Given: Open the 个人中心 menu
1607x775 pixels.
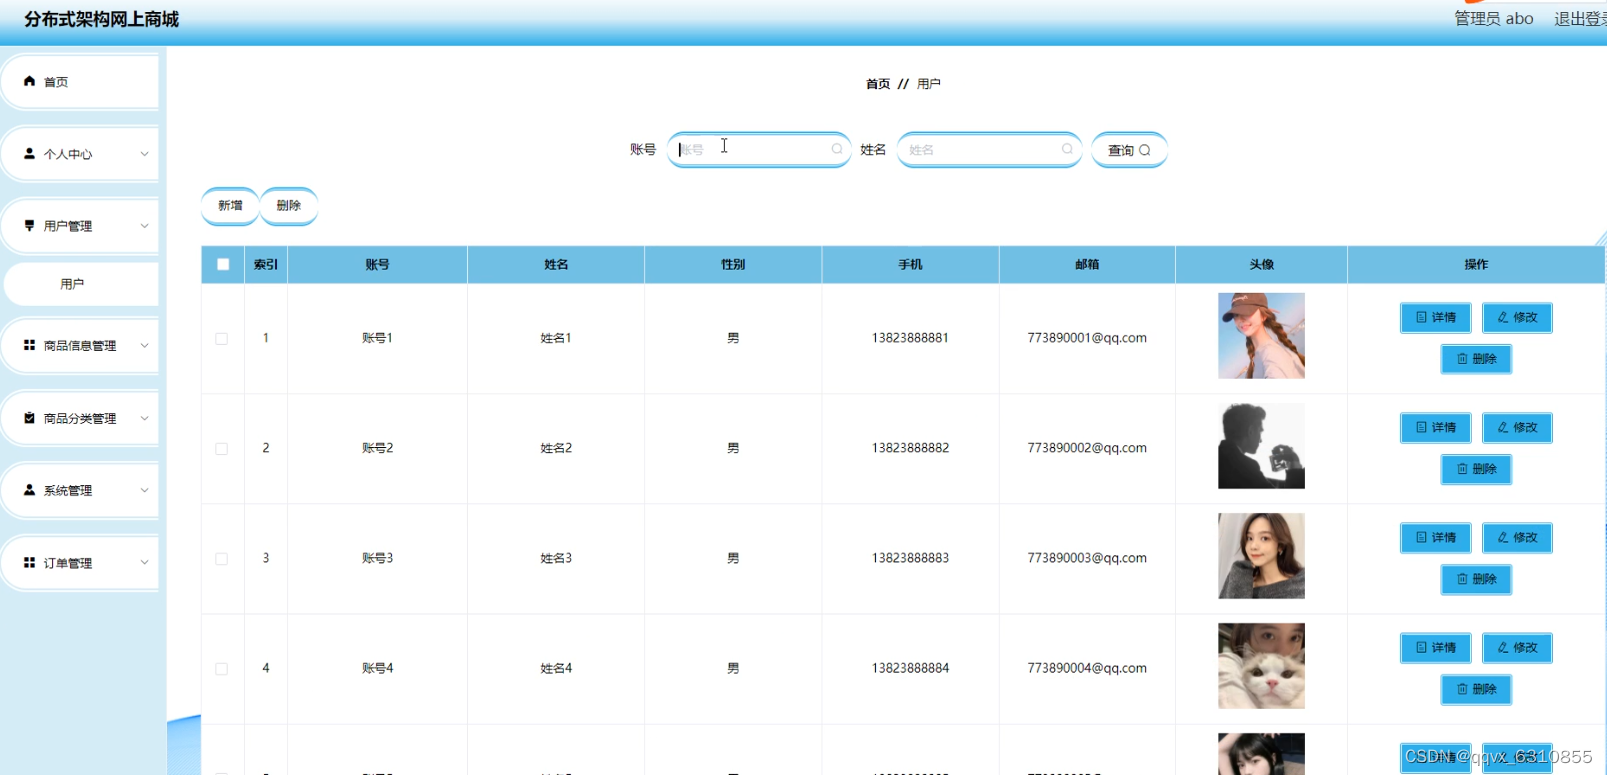Looking at the screenshot, I should click(80, 154).
